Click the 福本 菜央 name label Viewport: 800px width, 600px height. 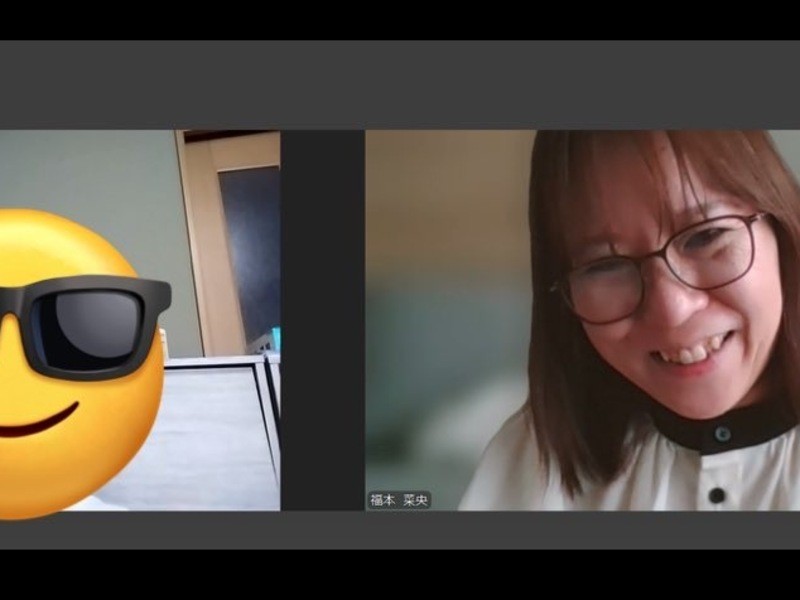pyautogui.click(x=399, y=499)
